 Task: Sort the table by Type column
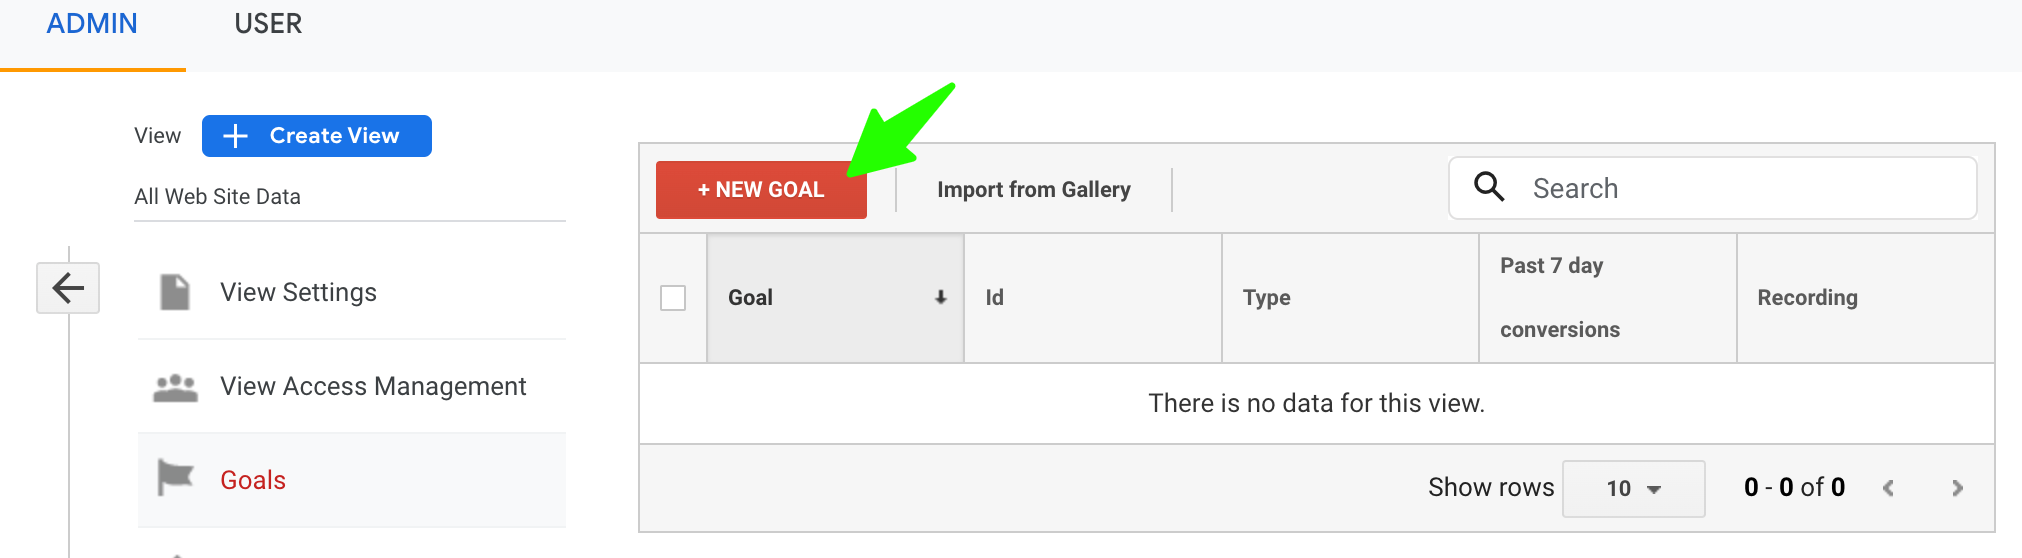click(1266, 298)
